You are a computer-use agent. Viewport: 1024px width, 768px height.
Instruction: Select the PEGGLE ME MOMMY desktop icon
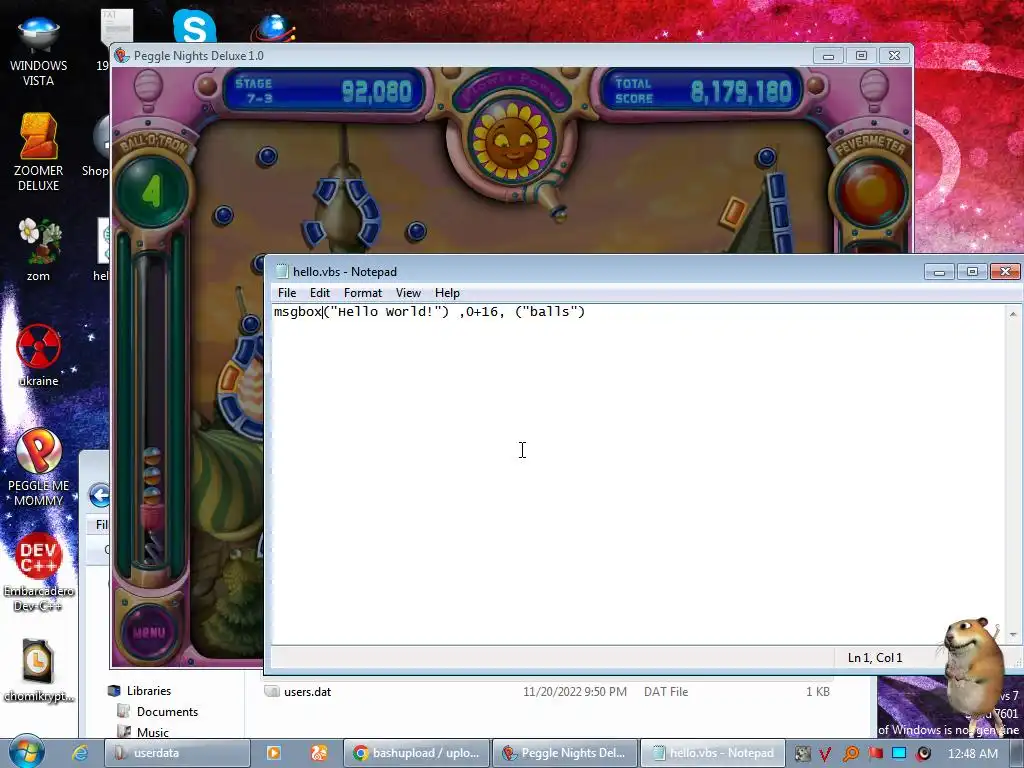(39, 468)
